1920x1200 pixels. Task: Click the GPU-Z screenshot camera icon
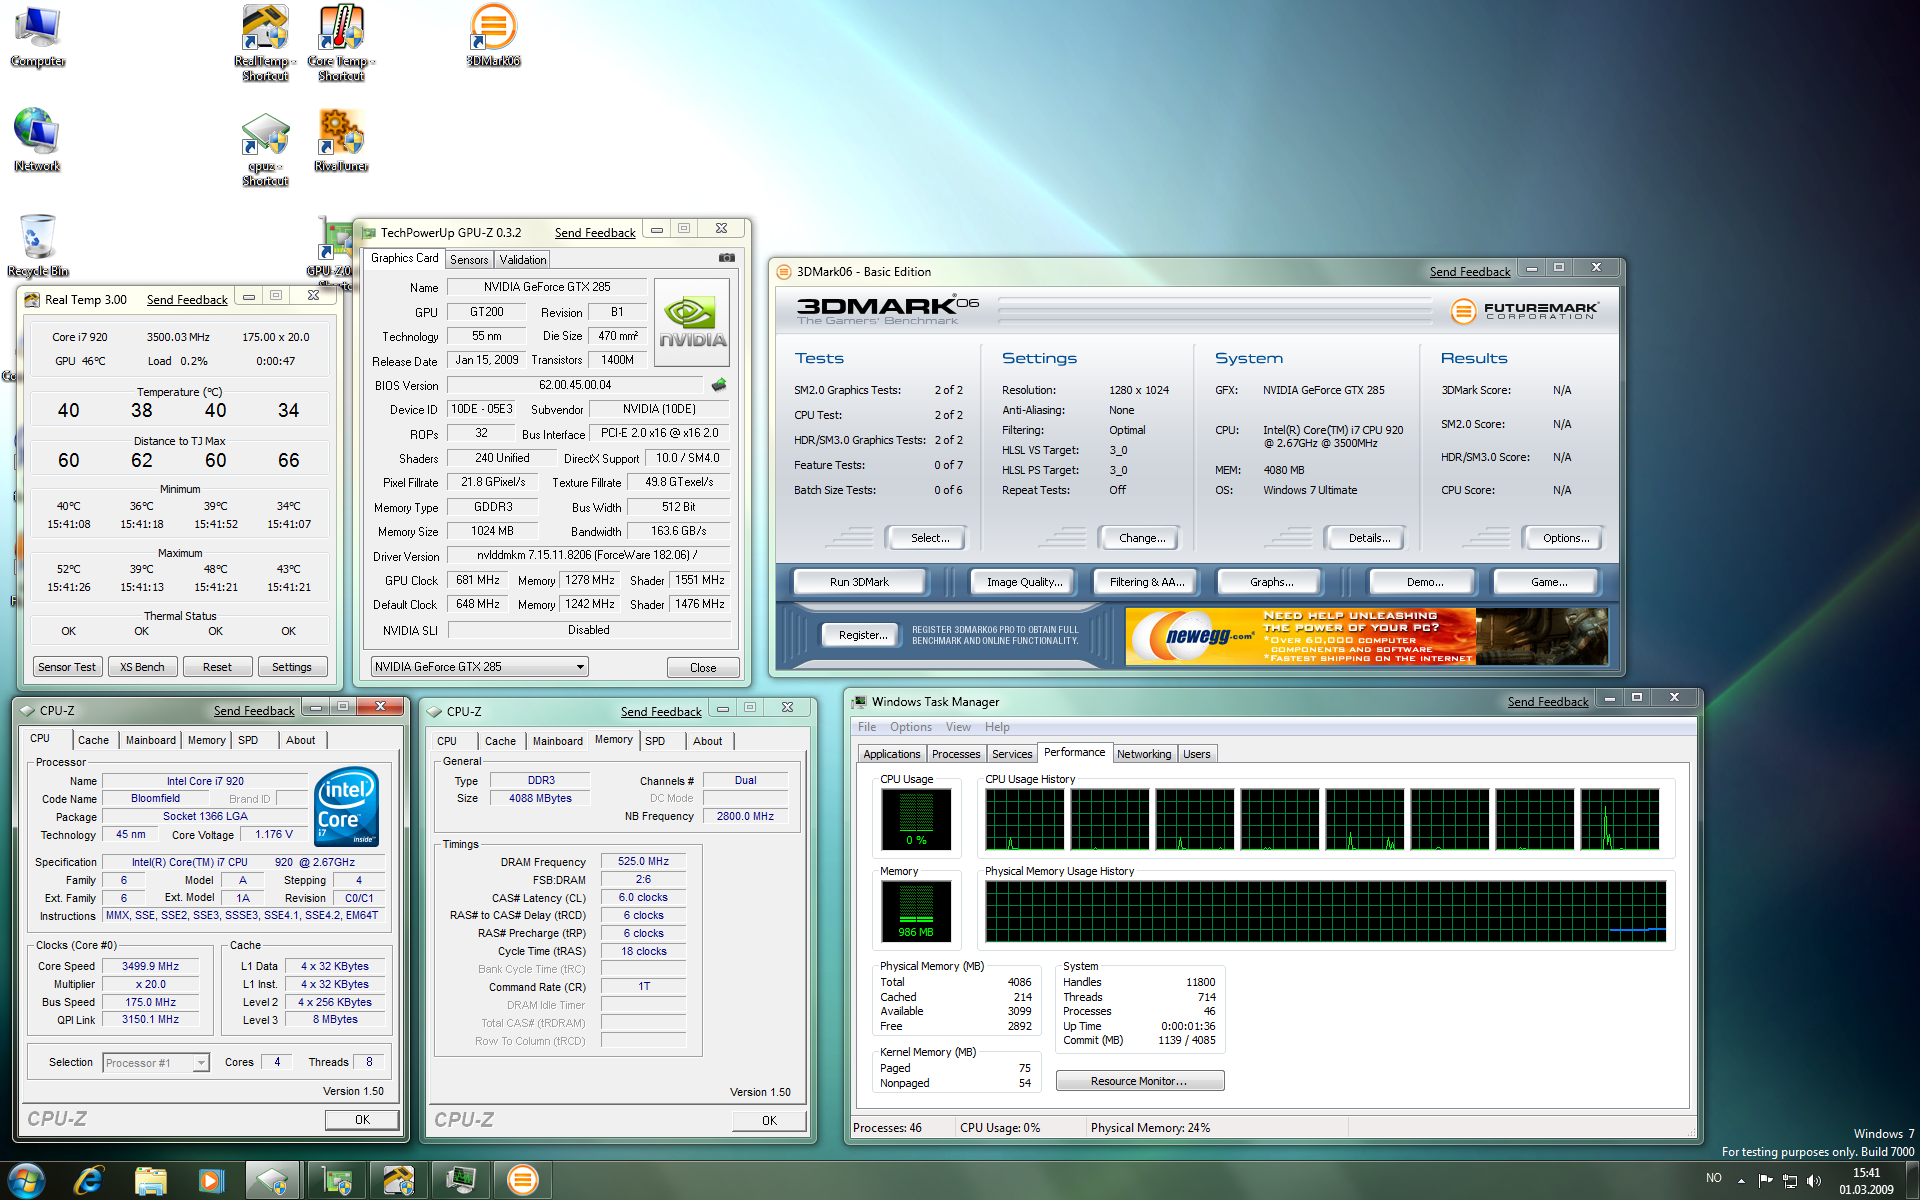pyautogui.click(x=727, y=258)
